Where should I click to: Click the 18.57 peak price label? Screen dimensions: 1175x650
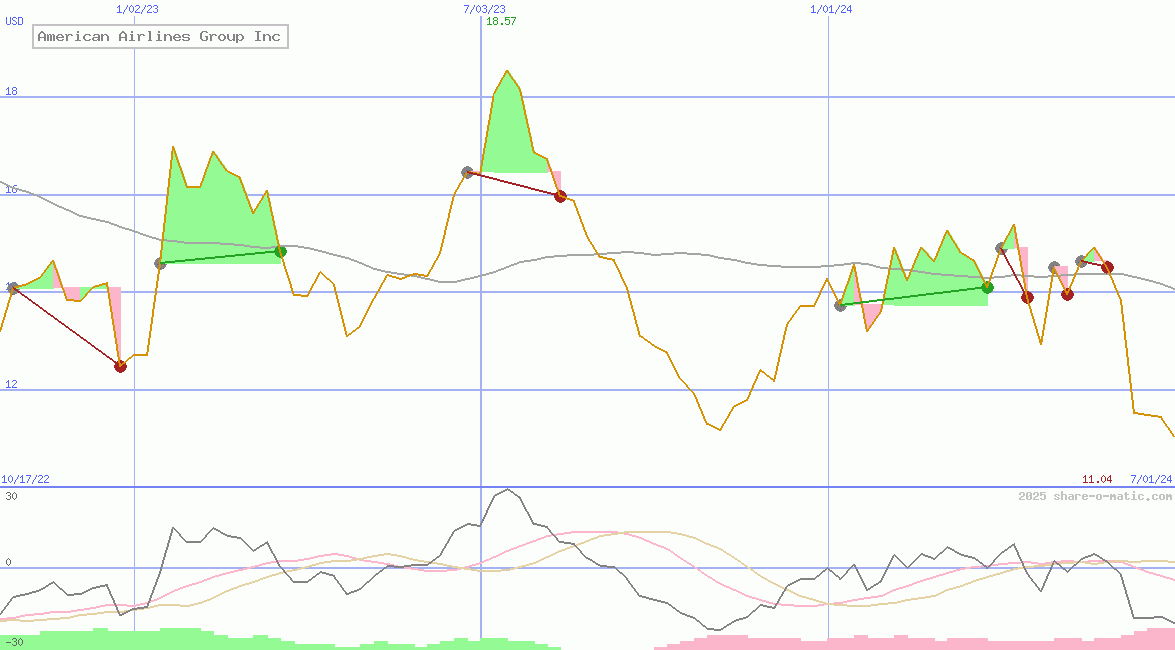(x=501, y=21)
